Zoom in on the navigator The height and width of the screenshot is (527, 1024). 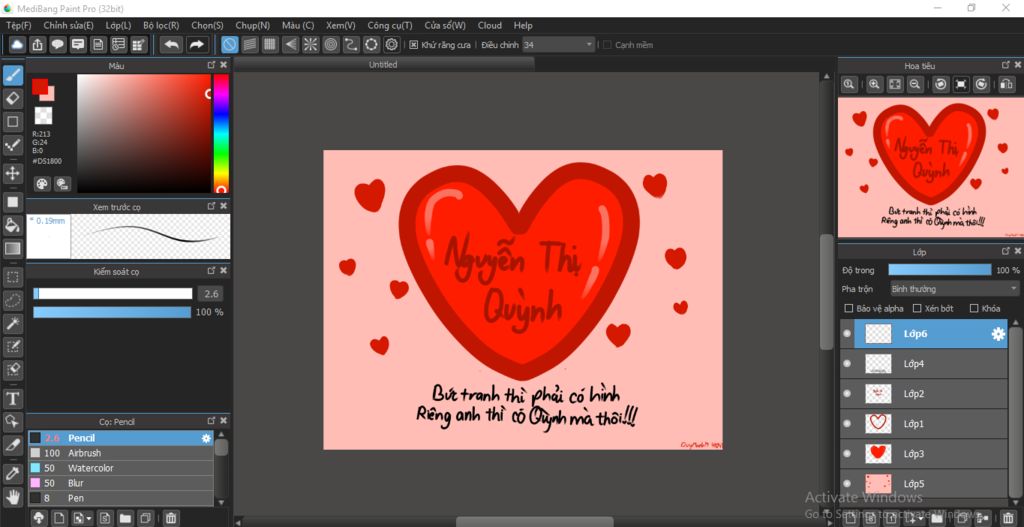(x=874, y=84)
